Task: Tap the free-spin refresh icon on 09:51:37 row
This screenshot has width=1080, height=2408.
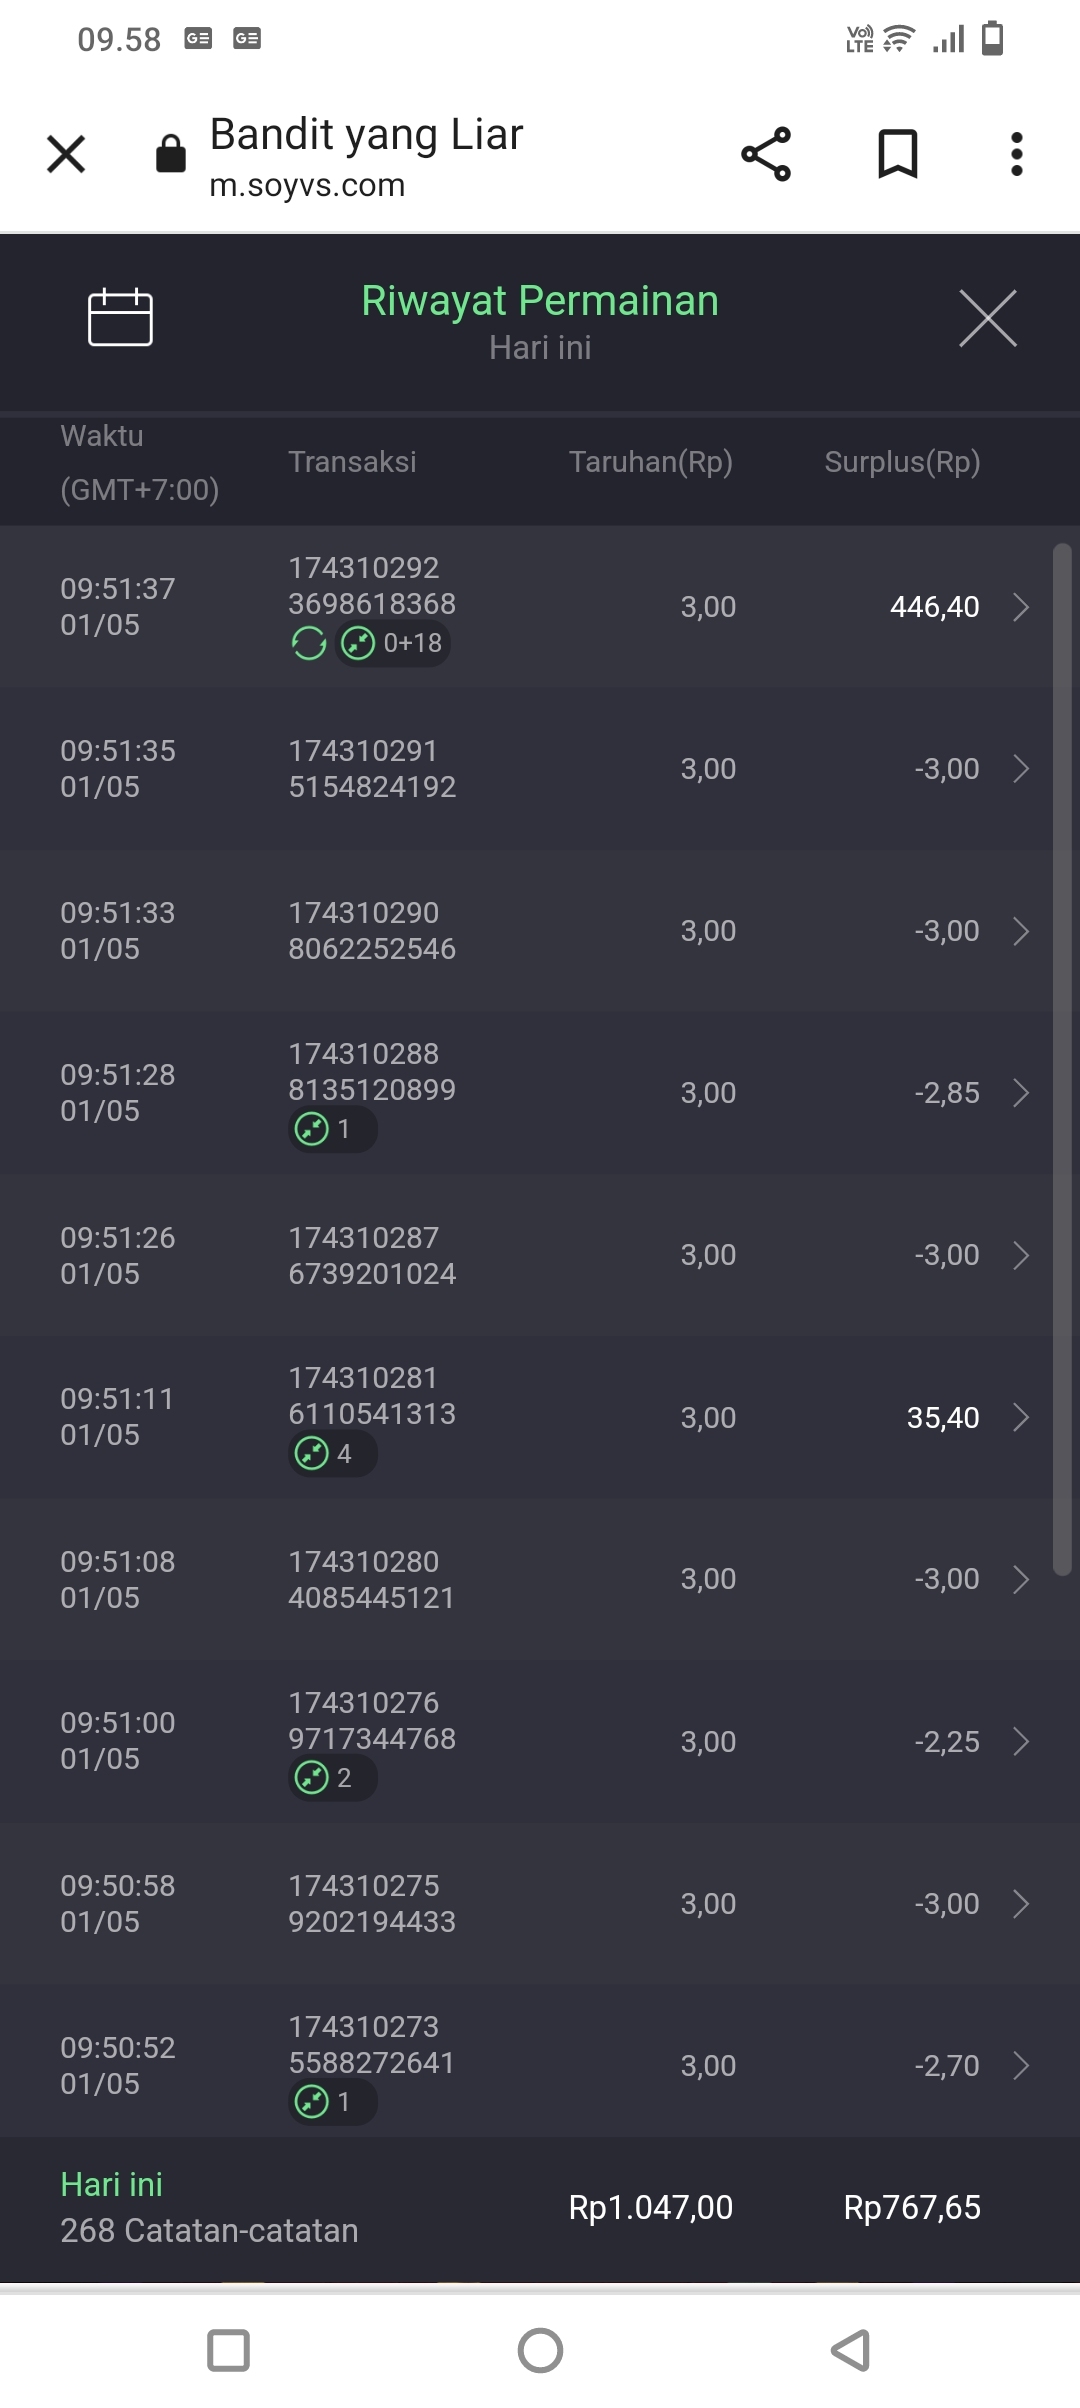Action: pyautogui.click(x=309, y=643)
